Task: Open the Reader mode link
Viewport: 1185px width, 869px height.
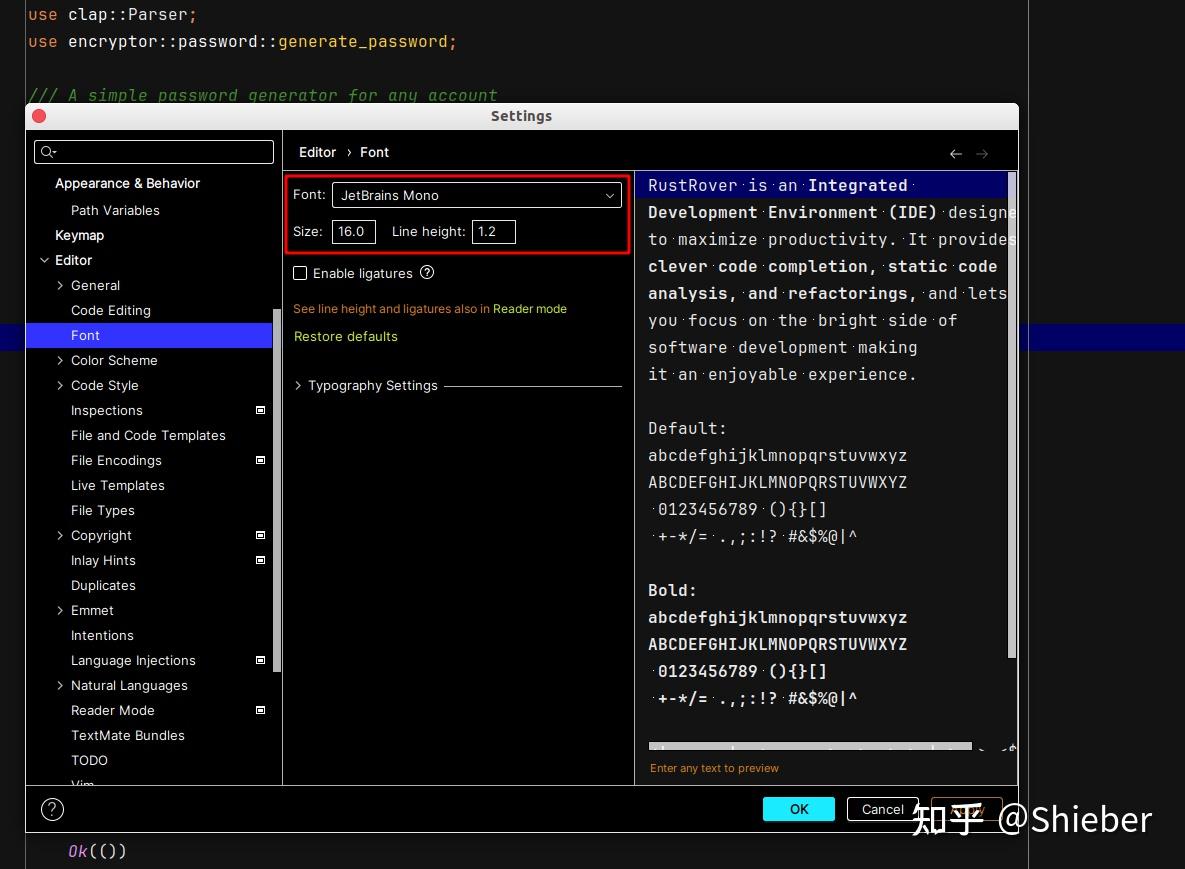Action: pyautogui.click(x=529, y=308)
